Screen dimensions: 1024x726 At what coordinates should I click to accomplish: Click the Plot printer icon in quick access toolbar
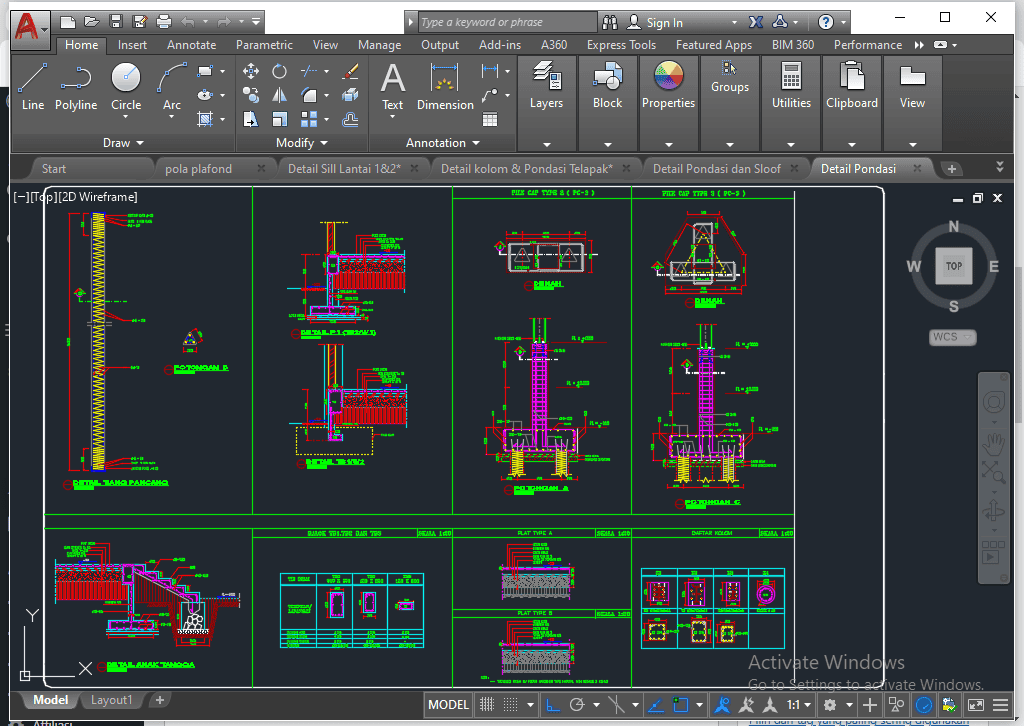point(164,21)
